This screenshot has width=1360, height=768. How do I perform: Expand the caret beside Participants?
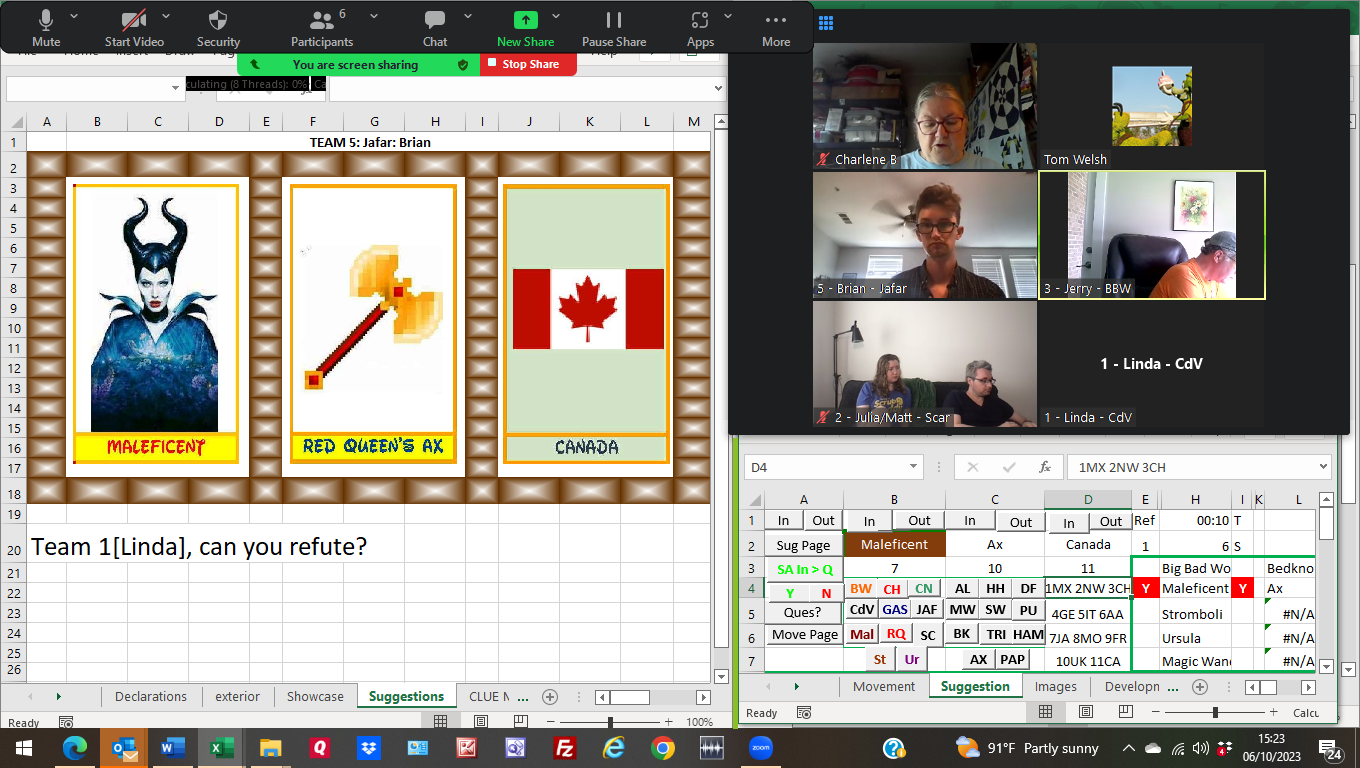click(x=374, y=17)
